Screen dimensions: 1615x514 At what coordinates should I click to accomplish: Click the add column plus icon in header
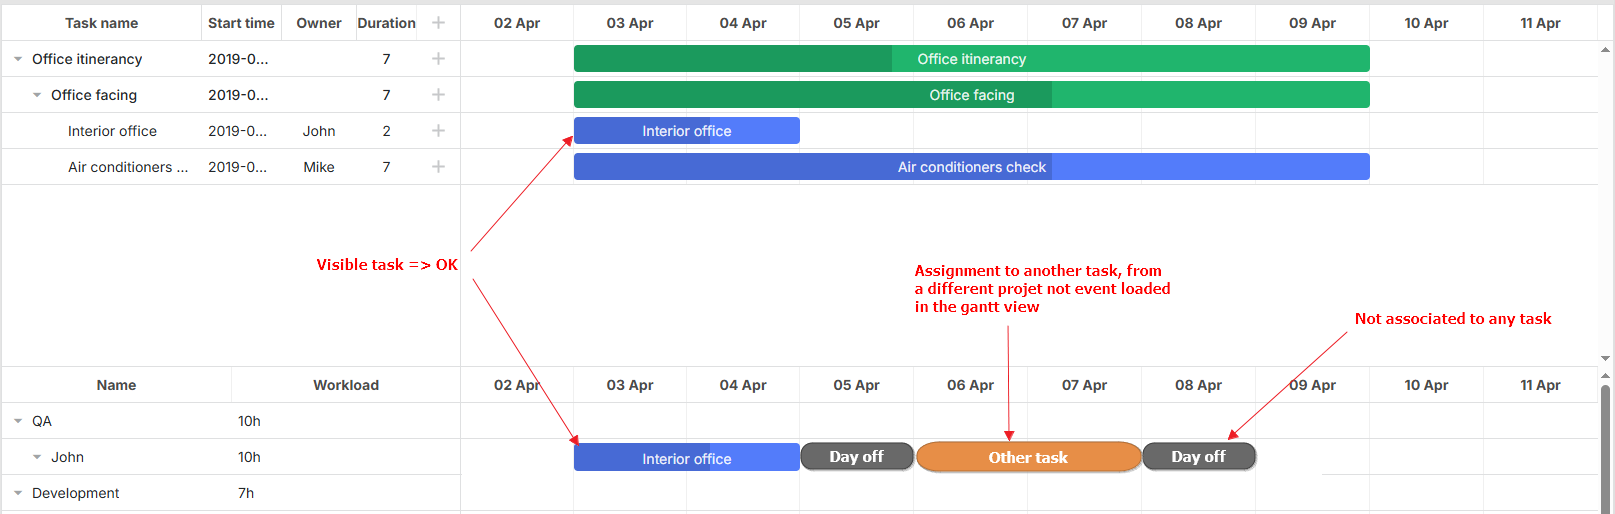click(x=438, y=23)
